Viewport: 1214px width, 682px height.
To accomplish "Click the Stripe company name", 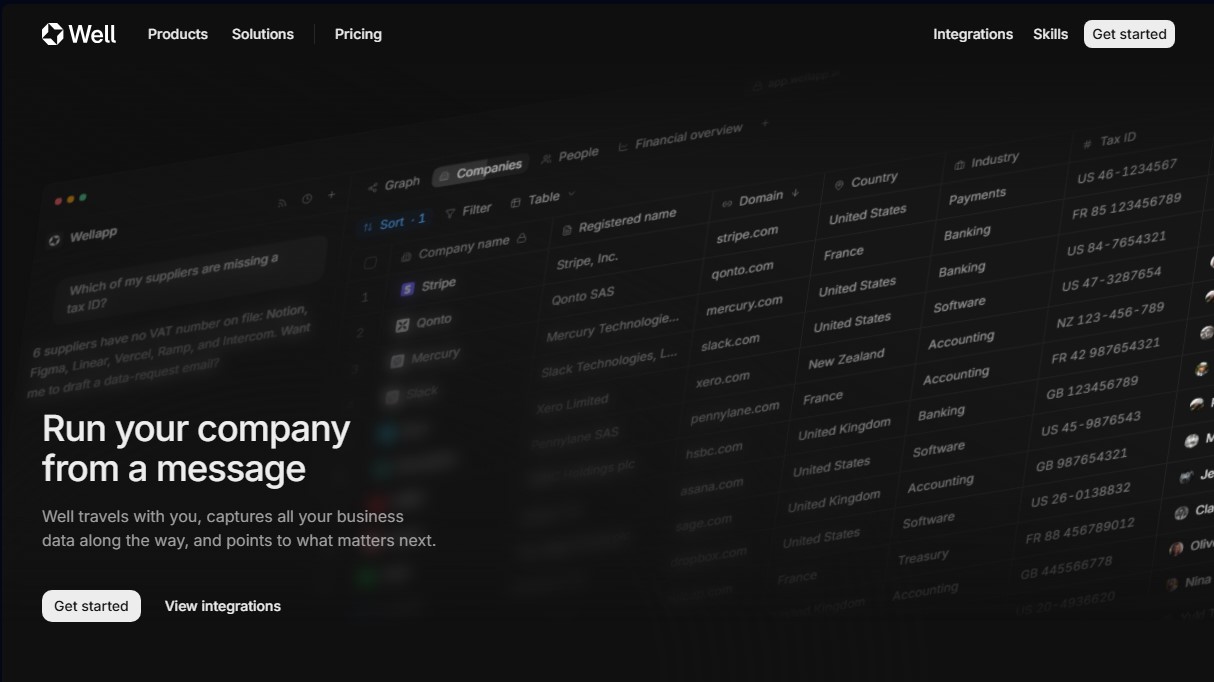I will coord(438,285).
